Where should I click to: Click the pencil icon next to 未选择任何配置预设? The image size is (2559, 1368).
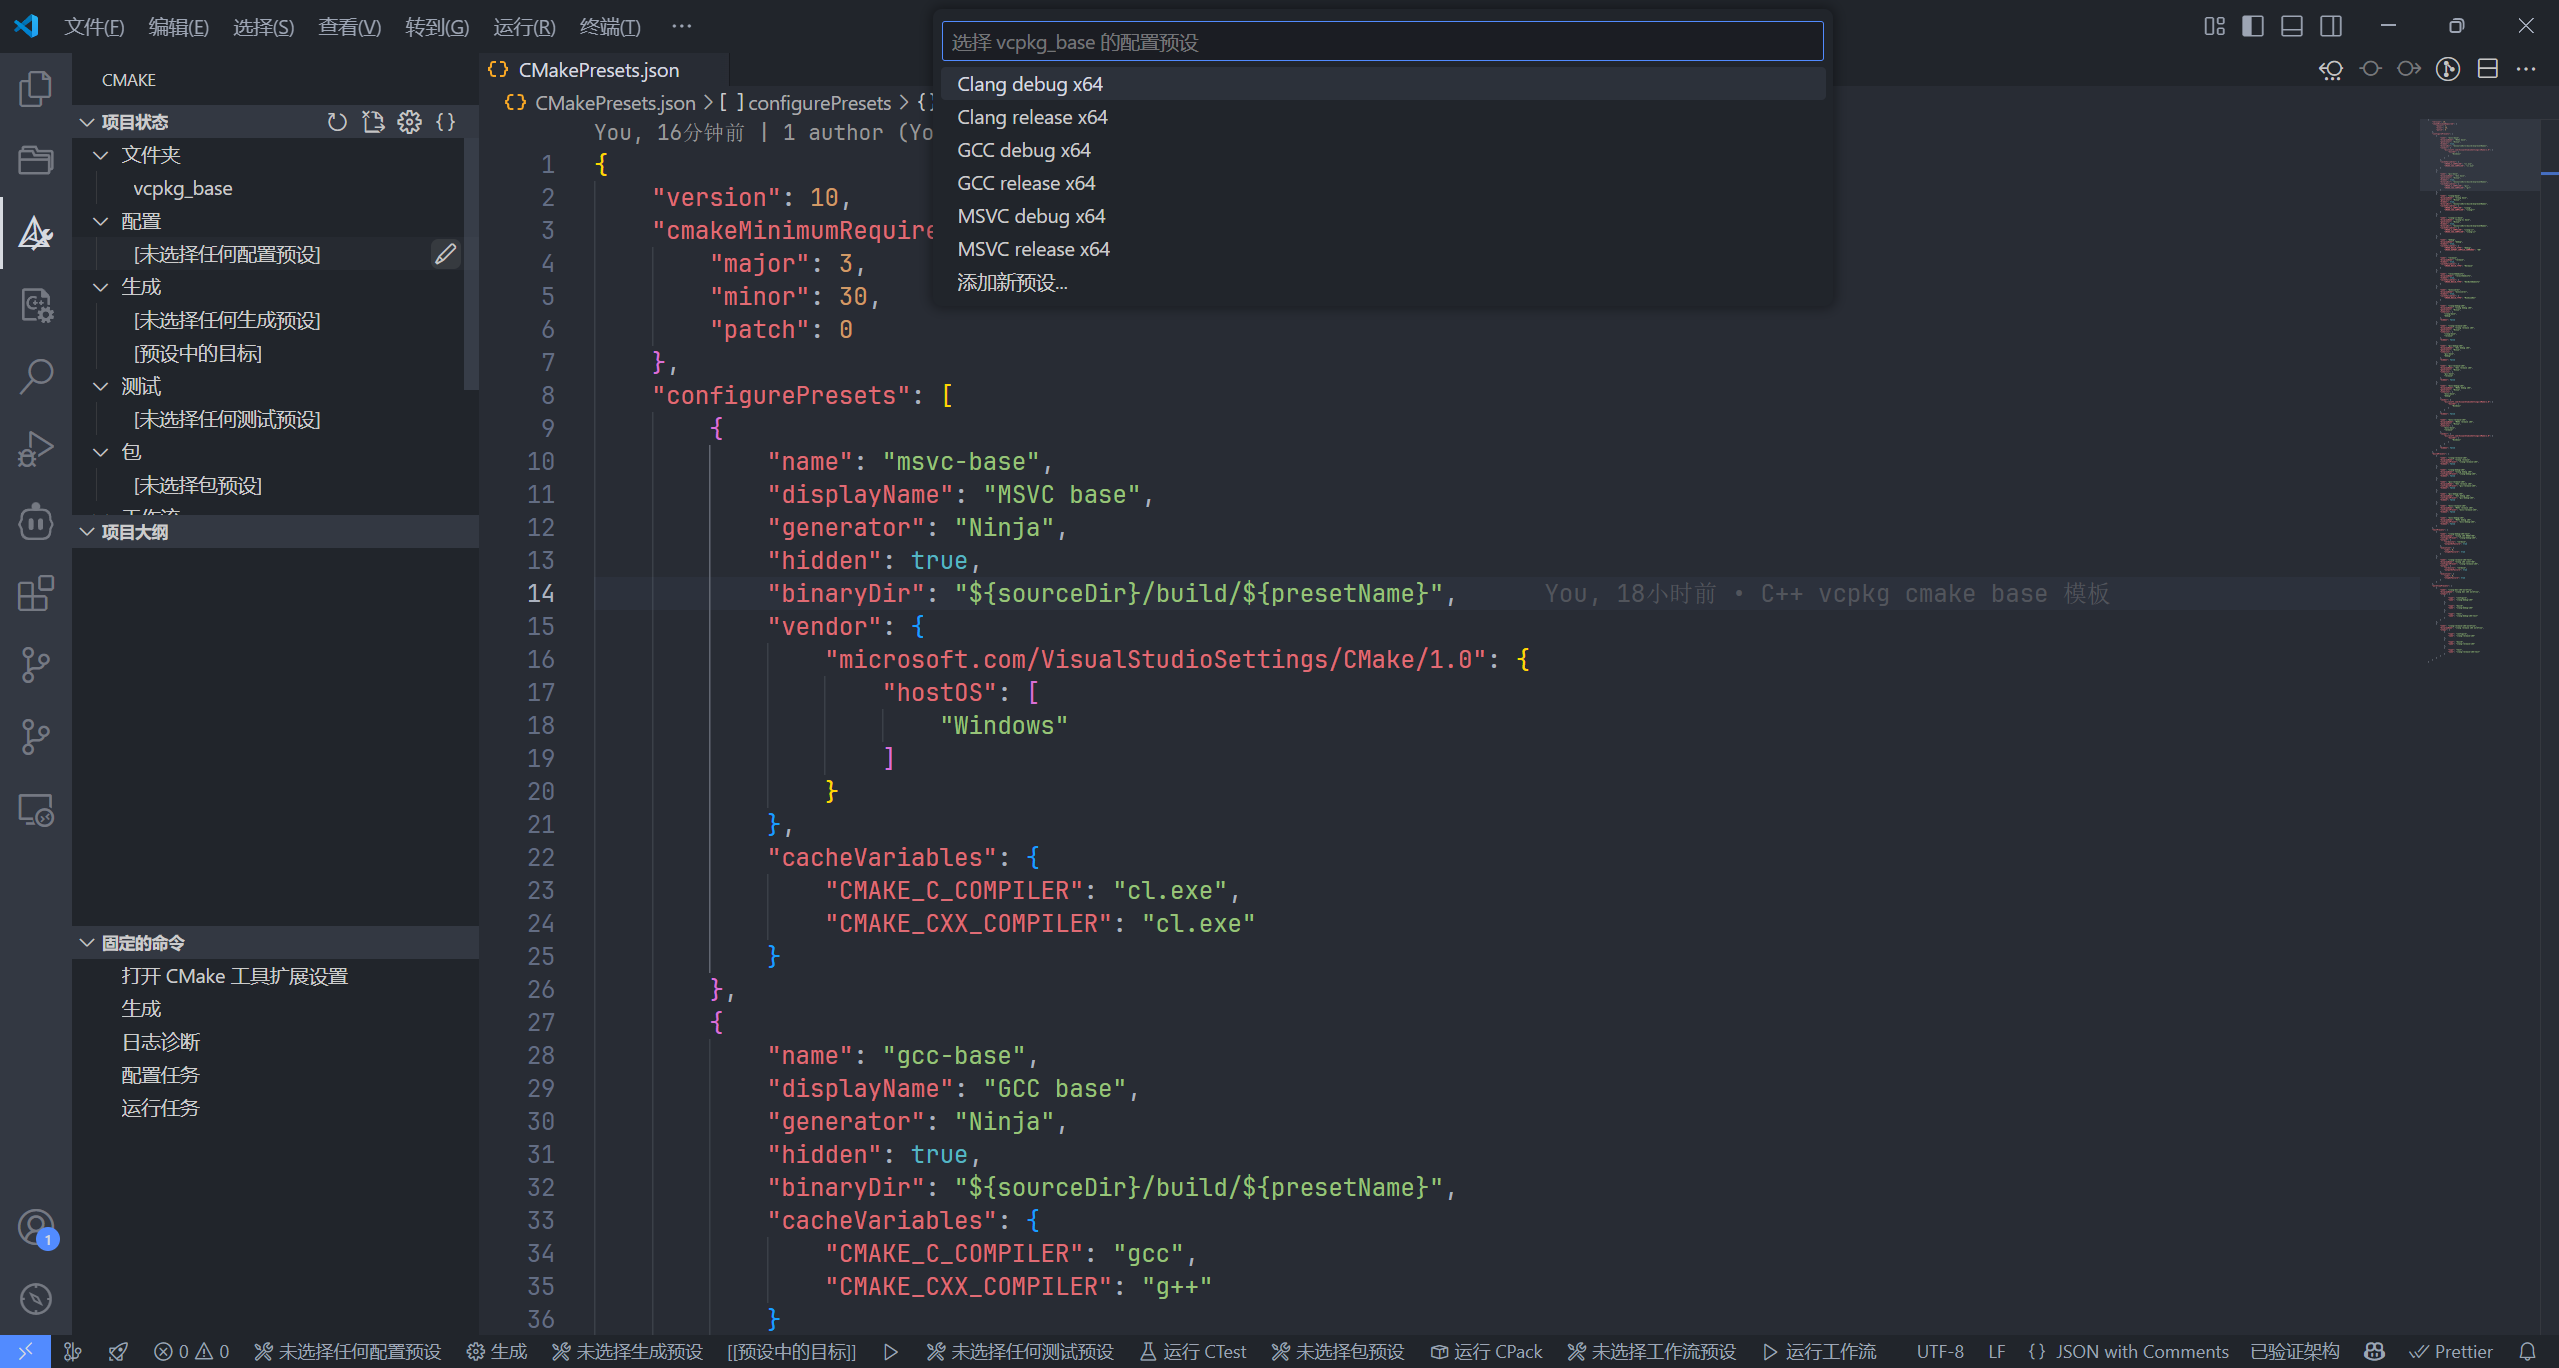pyautogui.click(x=445, y=254)
